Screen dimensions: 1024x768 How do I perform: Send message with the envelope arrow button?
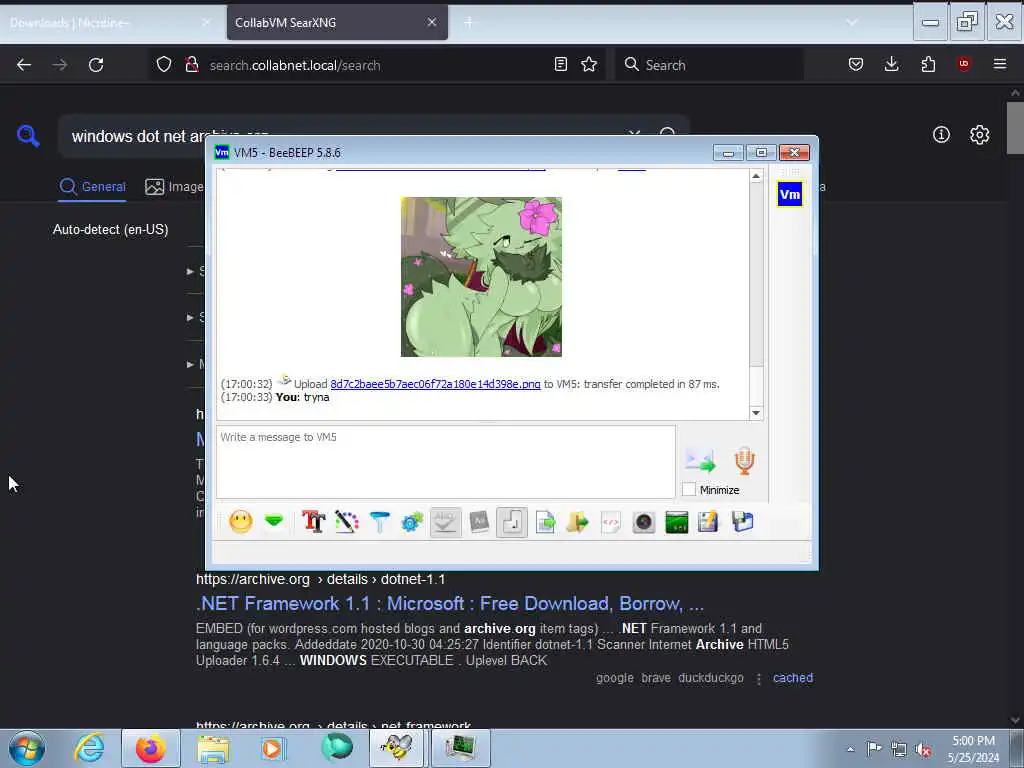click(700, 460)
